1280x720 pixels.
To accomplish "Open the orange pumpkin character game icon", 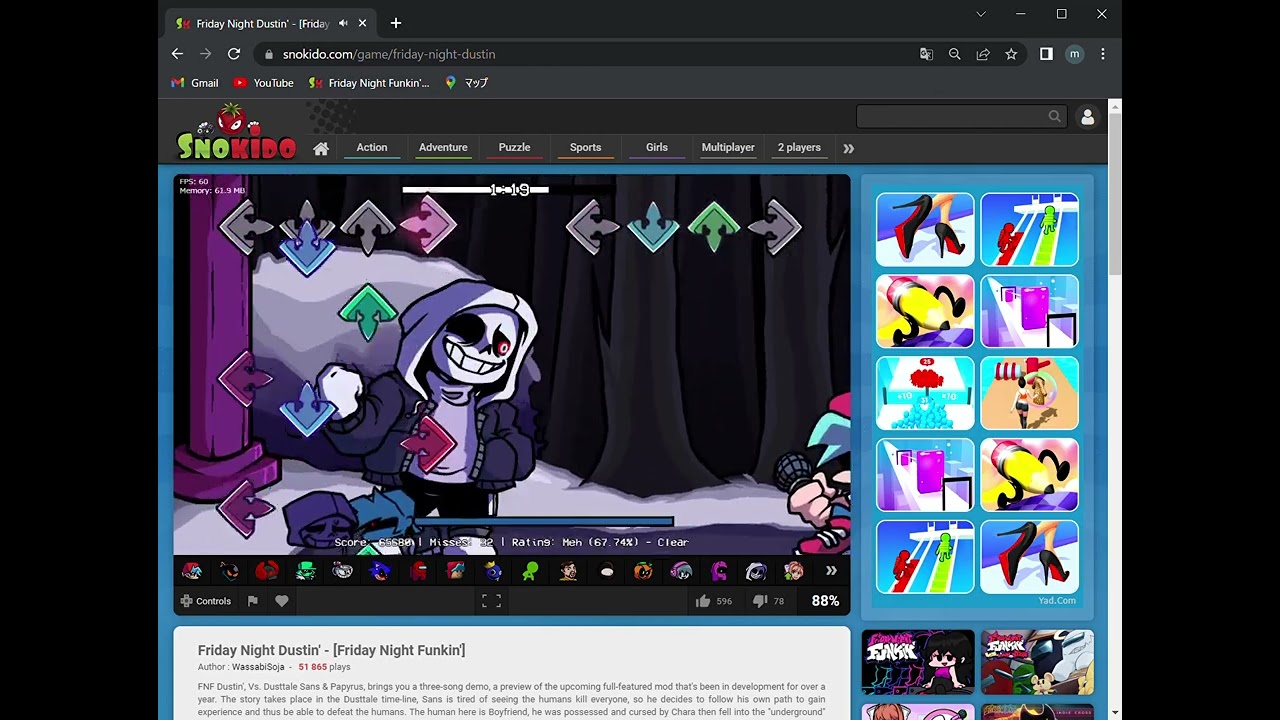I will (x=643, y=571).
